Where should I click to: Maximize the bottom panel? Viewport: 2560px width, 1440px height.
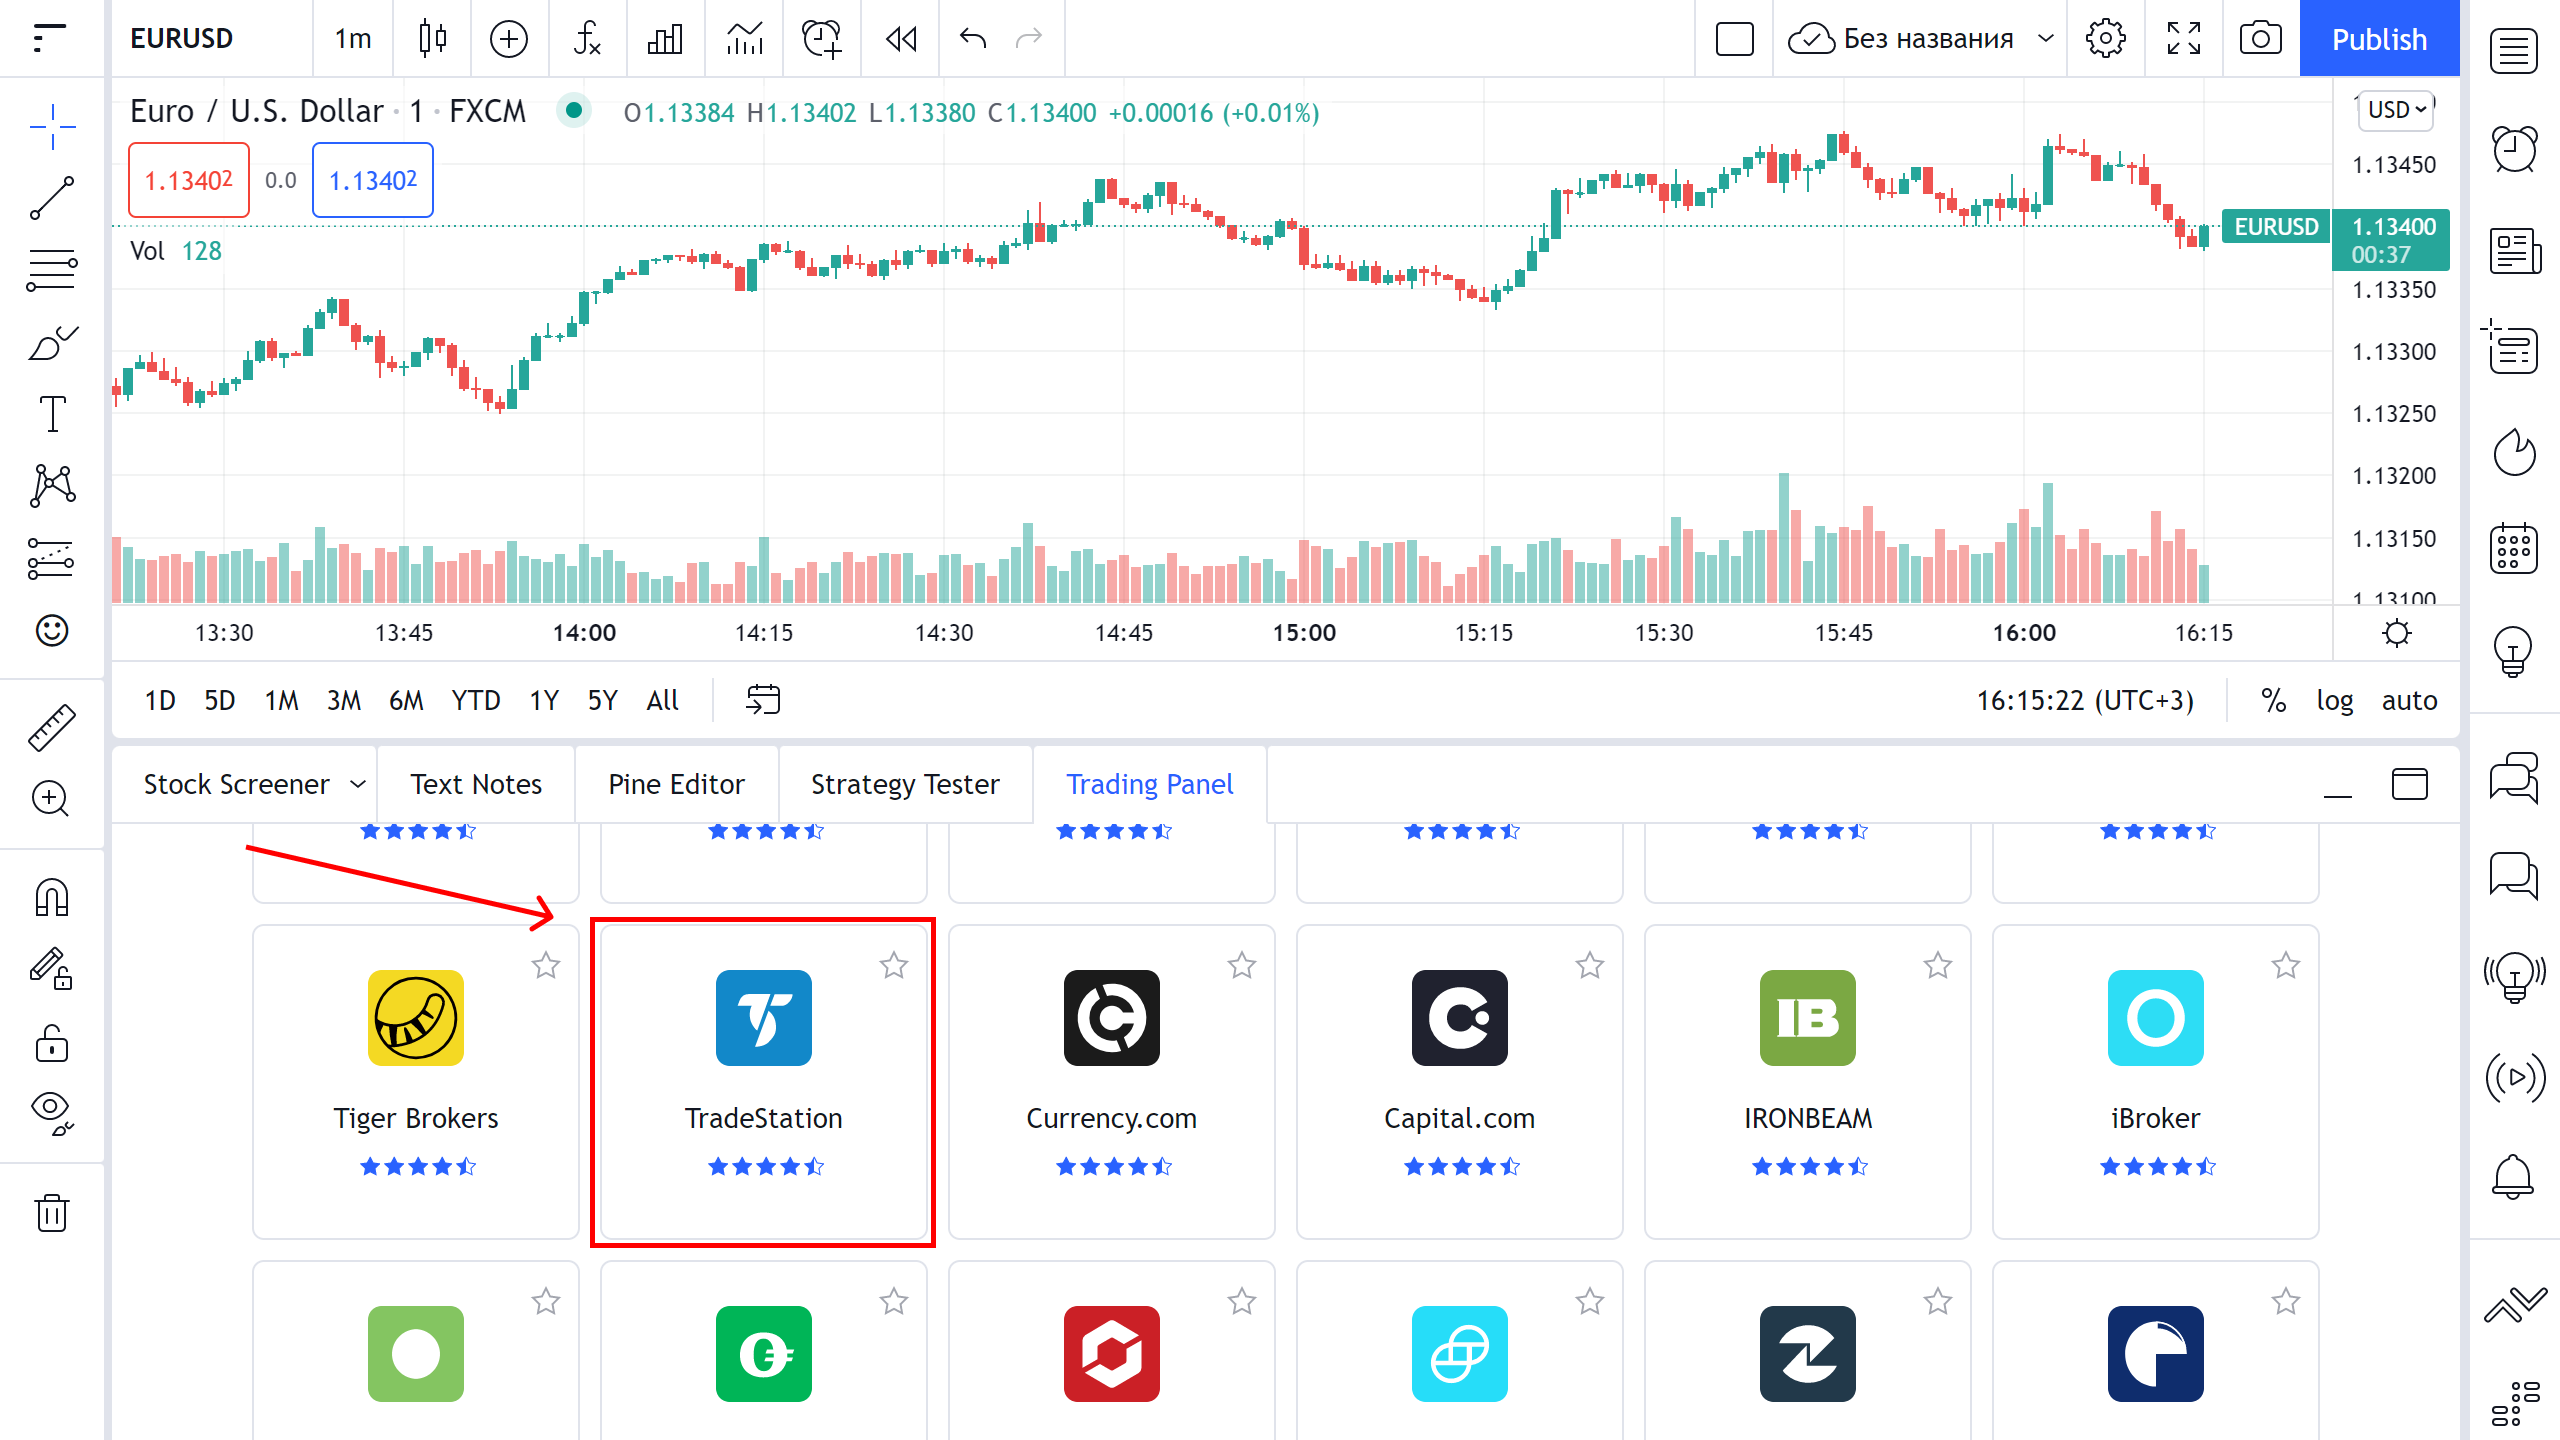pyautogui.click(x=2409, y=784)
